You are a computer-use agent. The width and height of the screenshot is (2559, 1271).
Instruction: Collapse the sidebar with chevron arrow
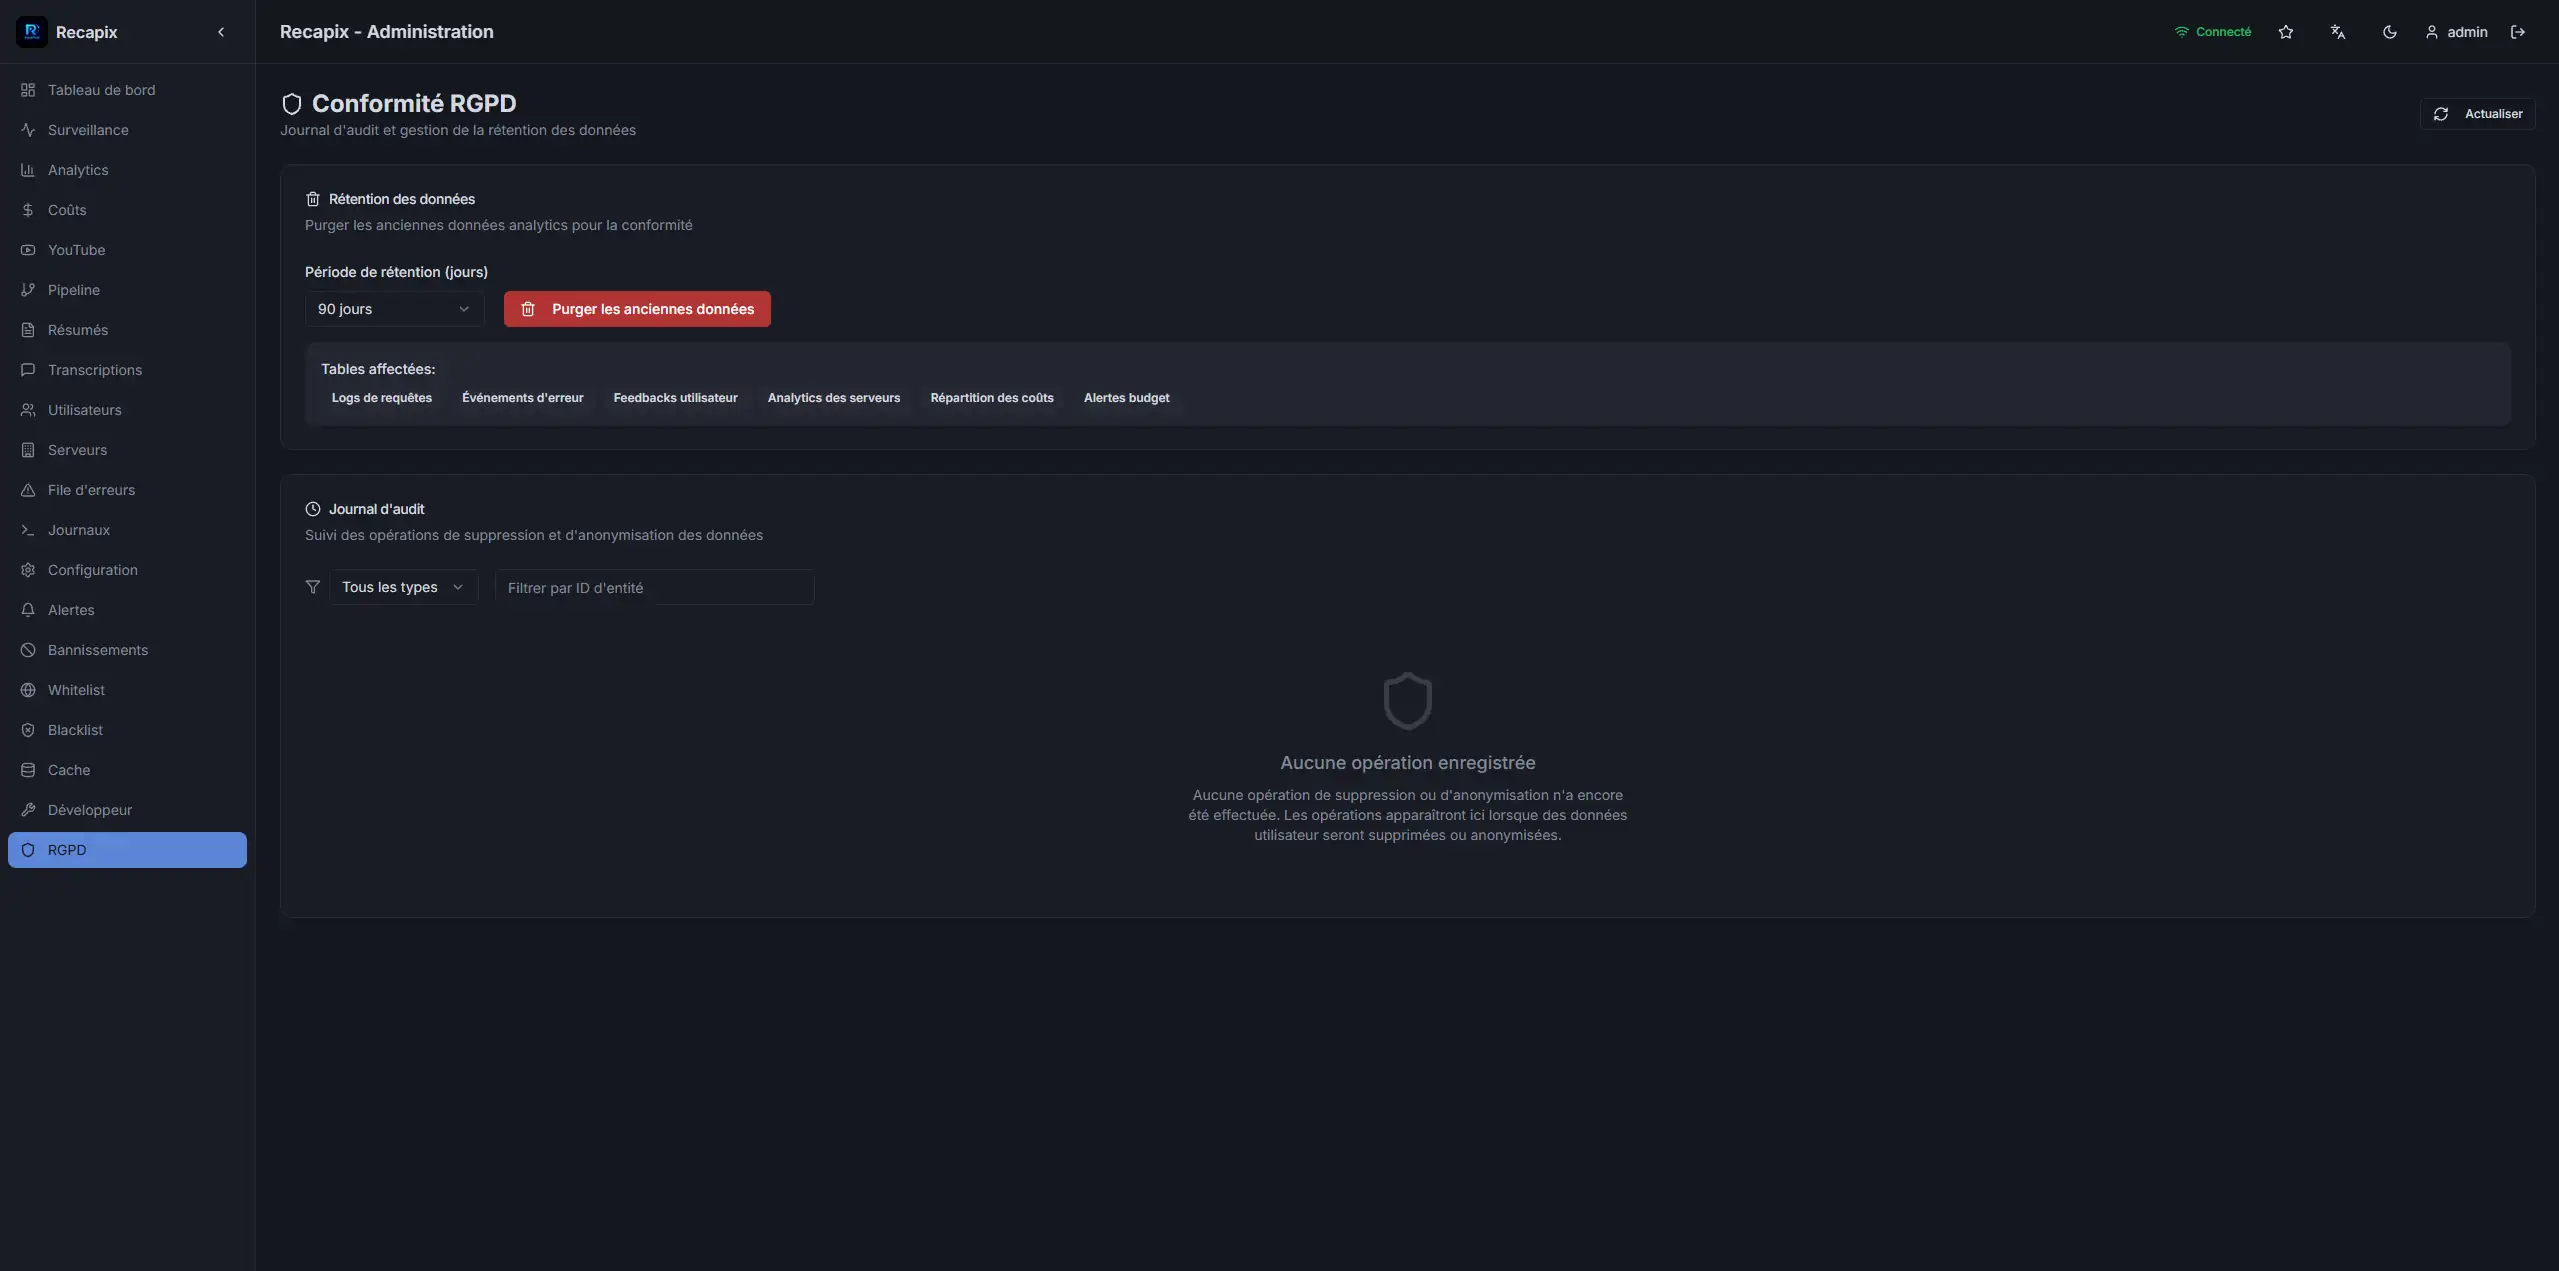pos(221,32)
